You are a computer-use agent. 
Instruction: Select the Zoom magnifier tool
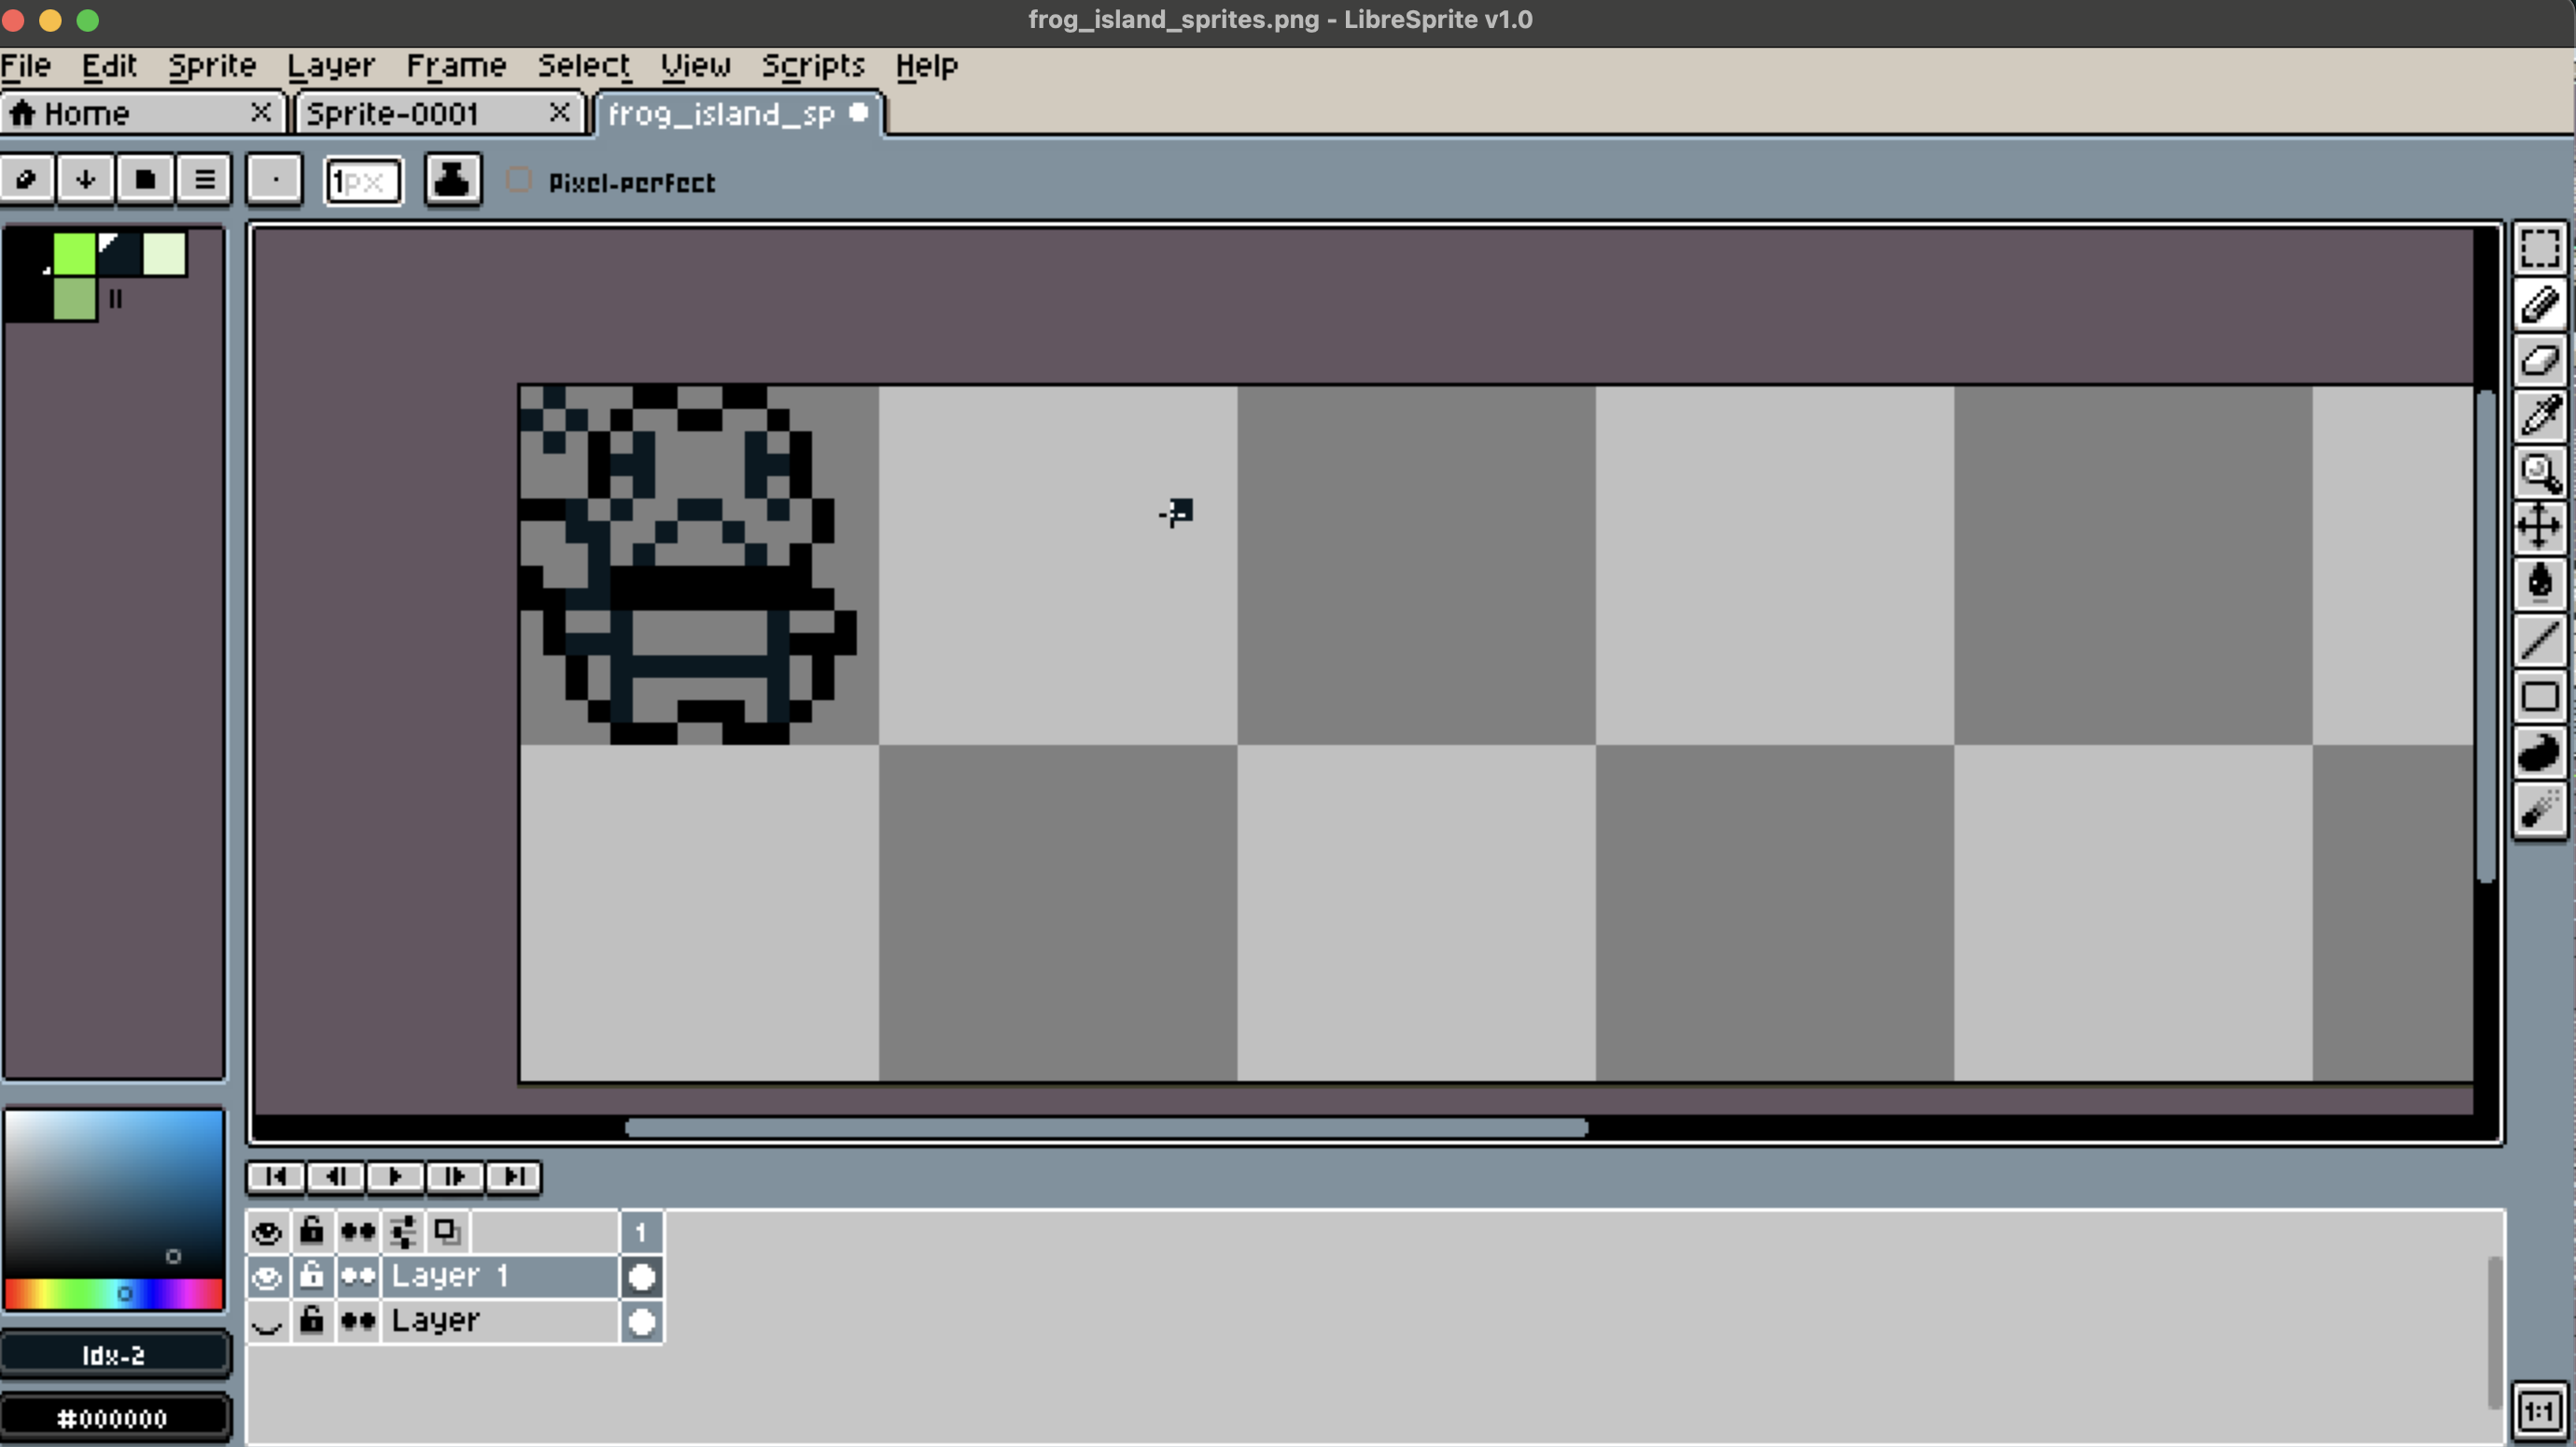2539,471
